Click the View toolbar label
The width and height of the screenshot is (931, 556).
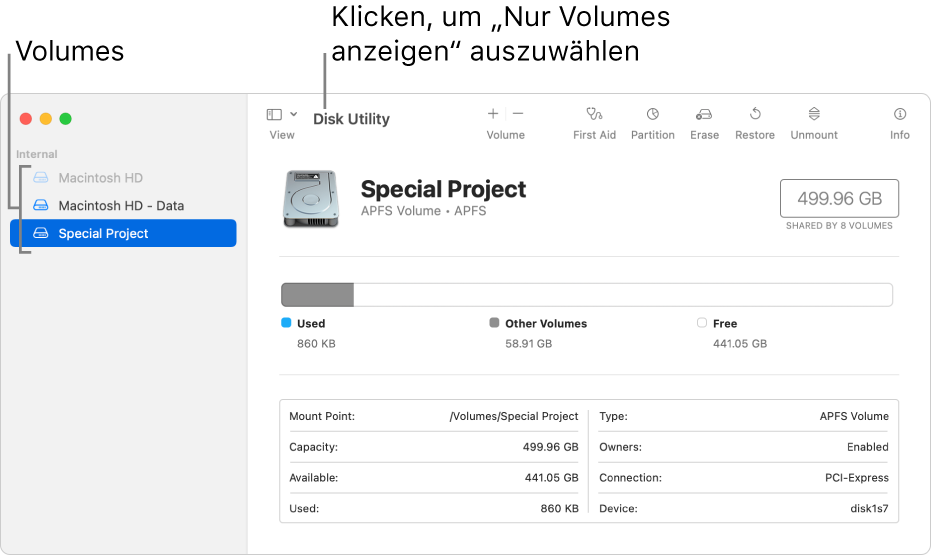tap(281, 135)
